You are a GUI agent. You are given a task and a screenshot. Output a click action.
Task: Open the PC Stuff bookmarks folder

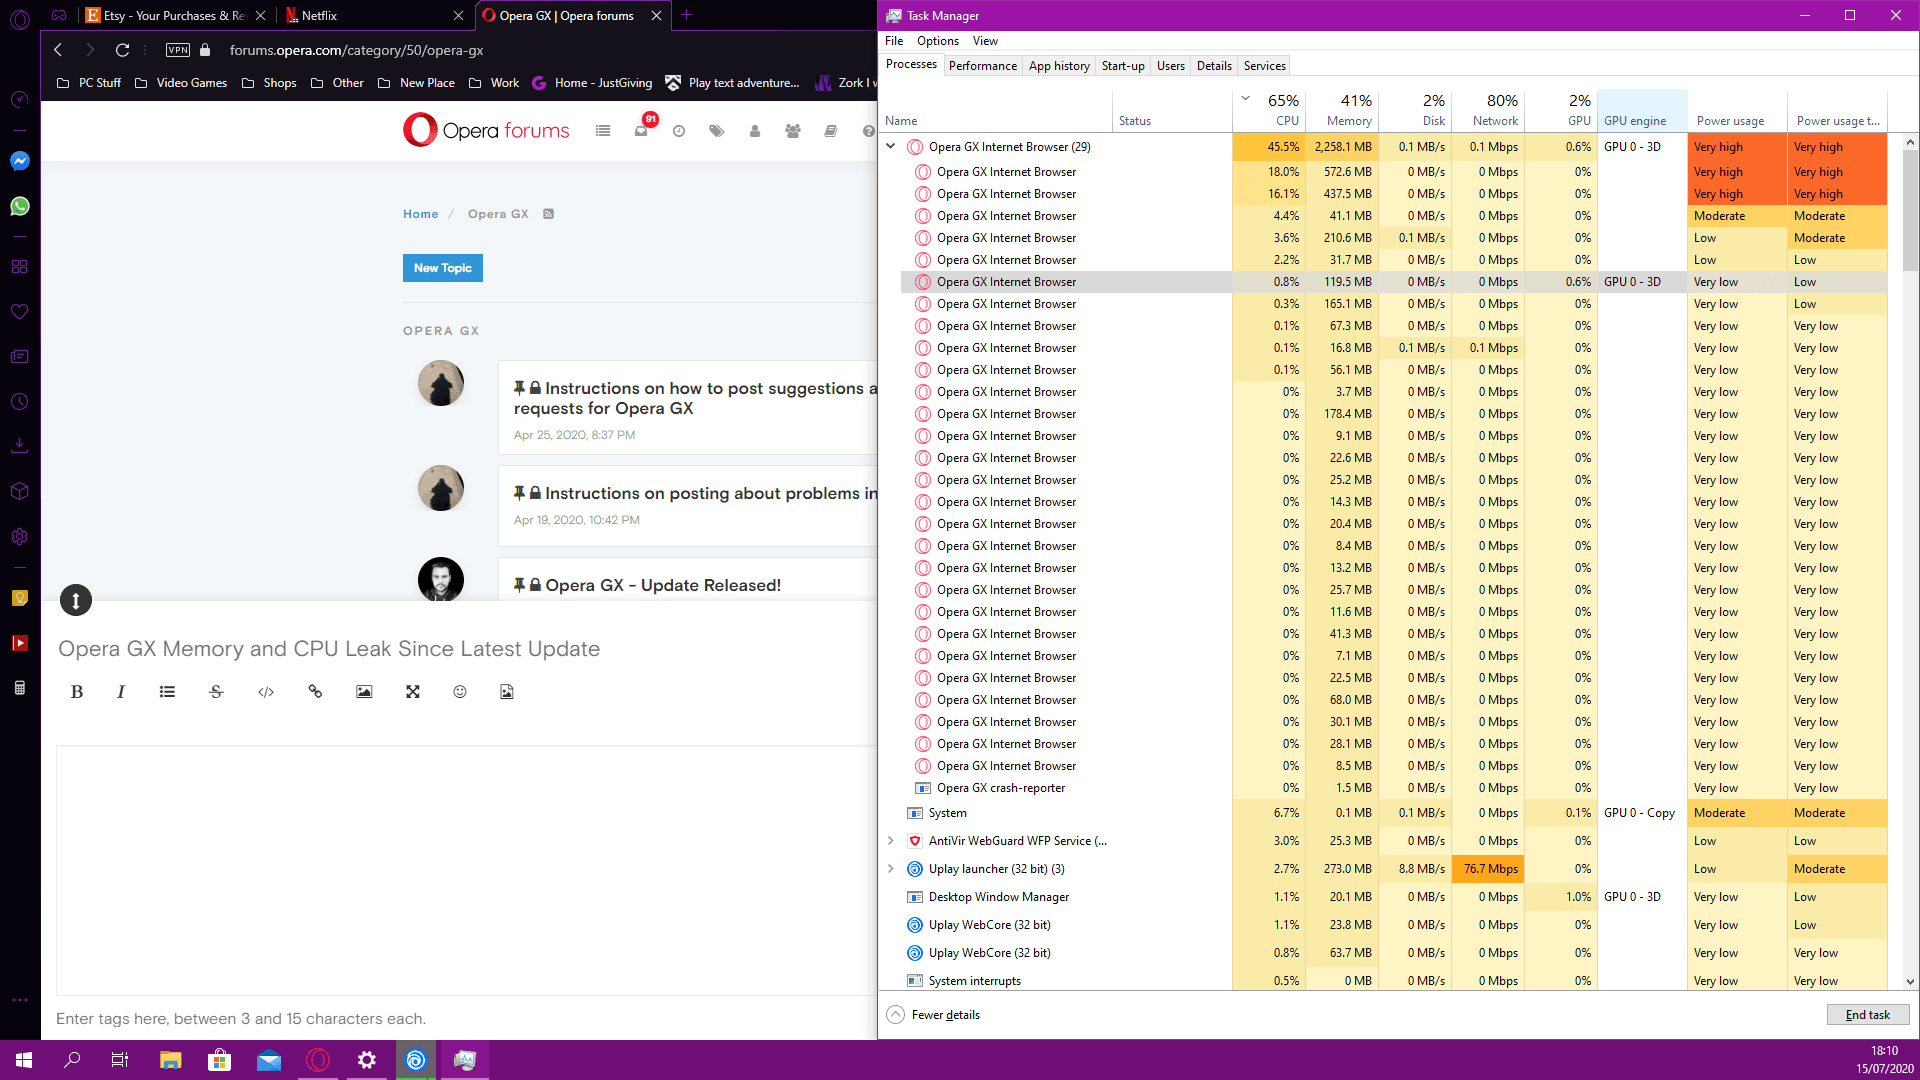coord(89,83)
